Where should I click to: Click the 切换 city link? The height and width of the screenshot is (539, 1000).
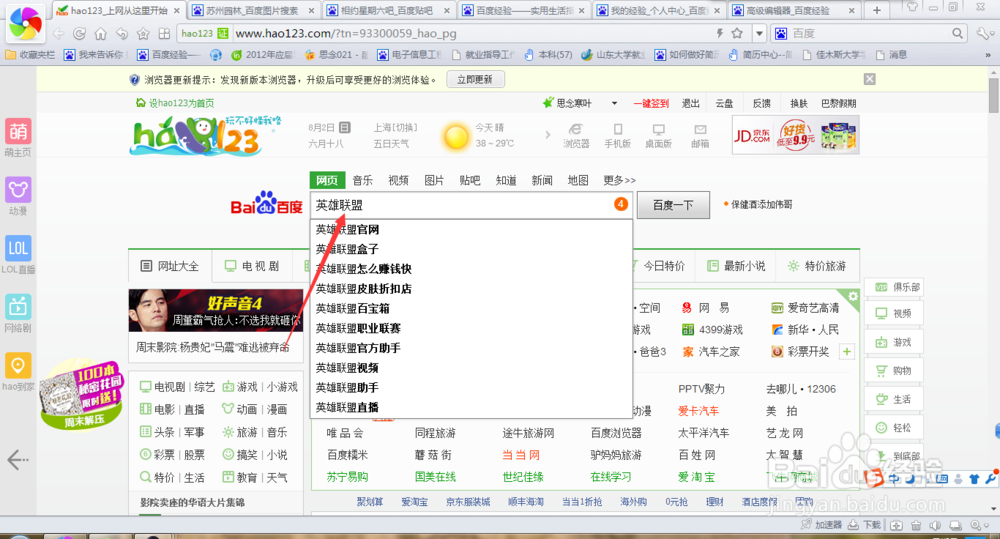[x=405, y=128]
